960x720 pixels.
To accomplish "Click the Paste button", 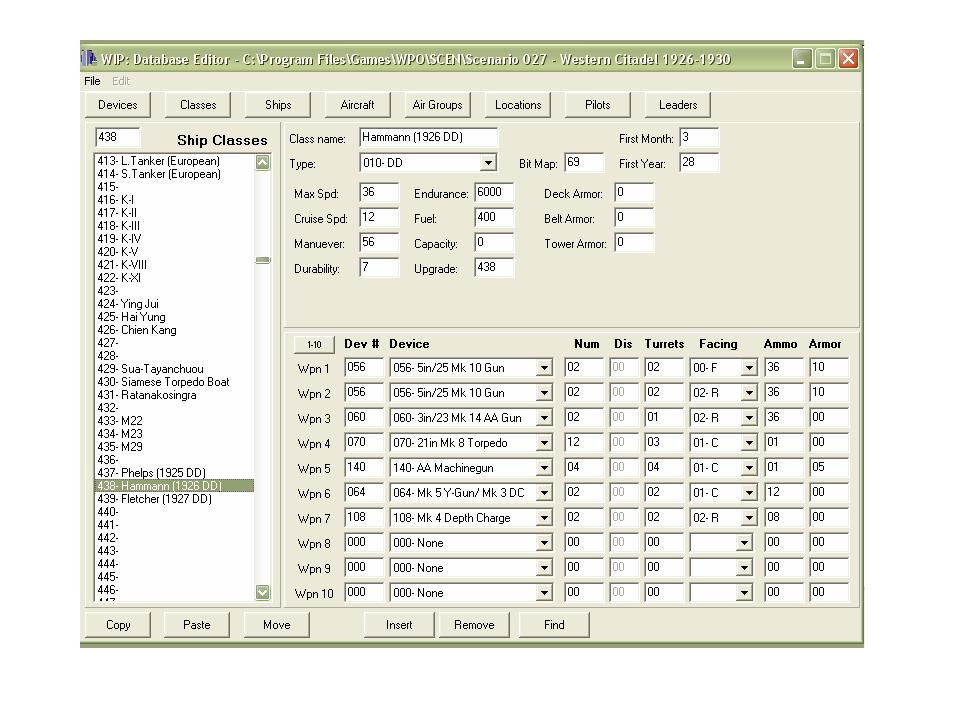I will pos(197,624).
